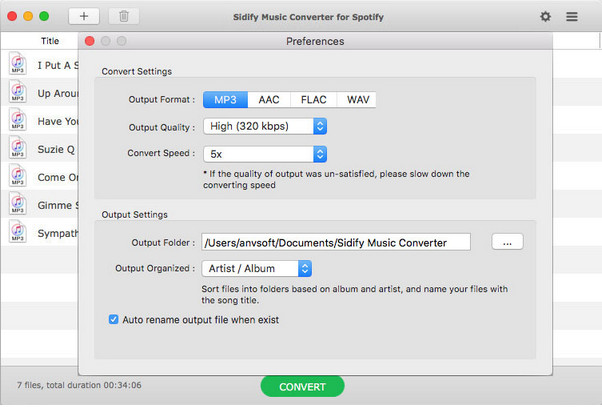Image resolution: width=602 pixels, height=407 pixels.
Task: Click MP3 file icon beside 'Come O'
Action: point(18,176)
